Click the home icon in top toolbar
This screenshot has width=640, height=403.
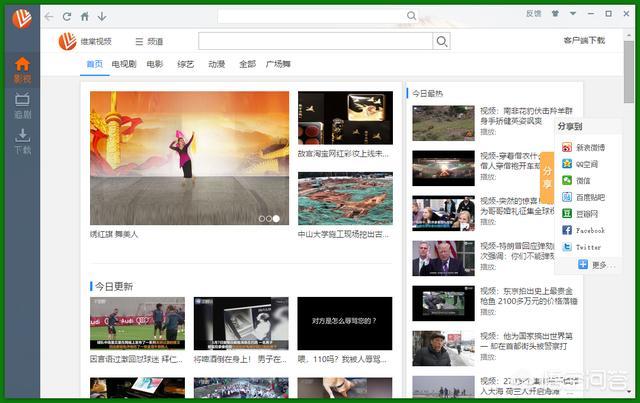click(84, 16)
